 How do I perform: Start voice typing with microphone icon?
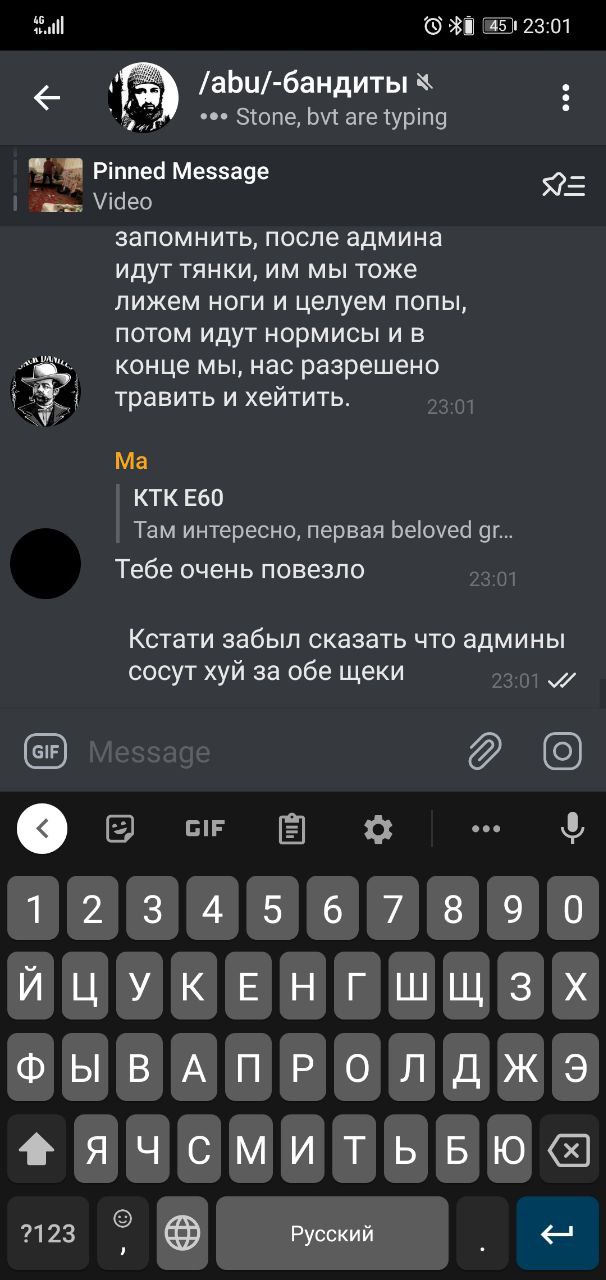[x=572, y=828]
